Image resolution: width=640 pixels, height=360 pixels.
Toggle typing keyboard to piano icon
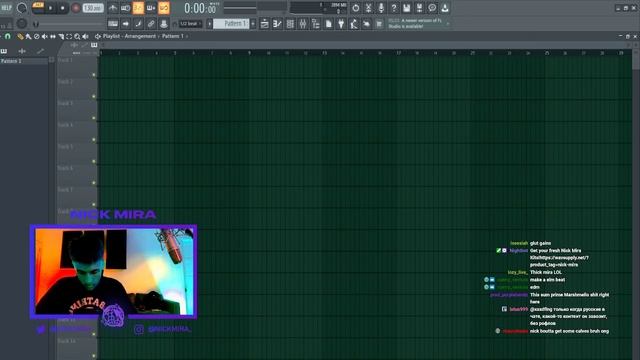[x=113, y=24]
